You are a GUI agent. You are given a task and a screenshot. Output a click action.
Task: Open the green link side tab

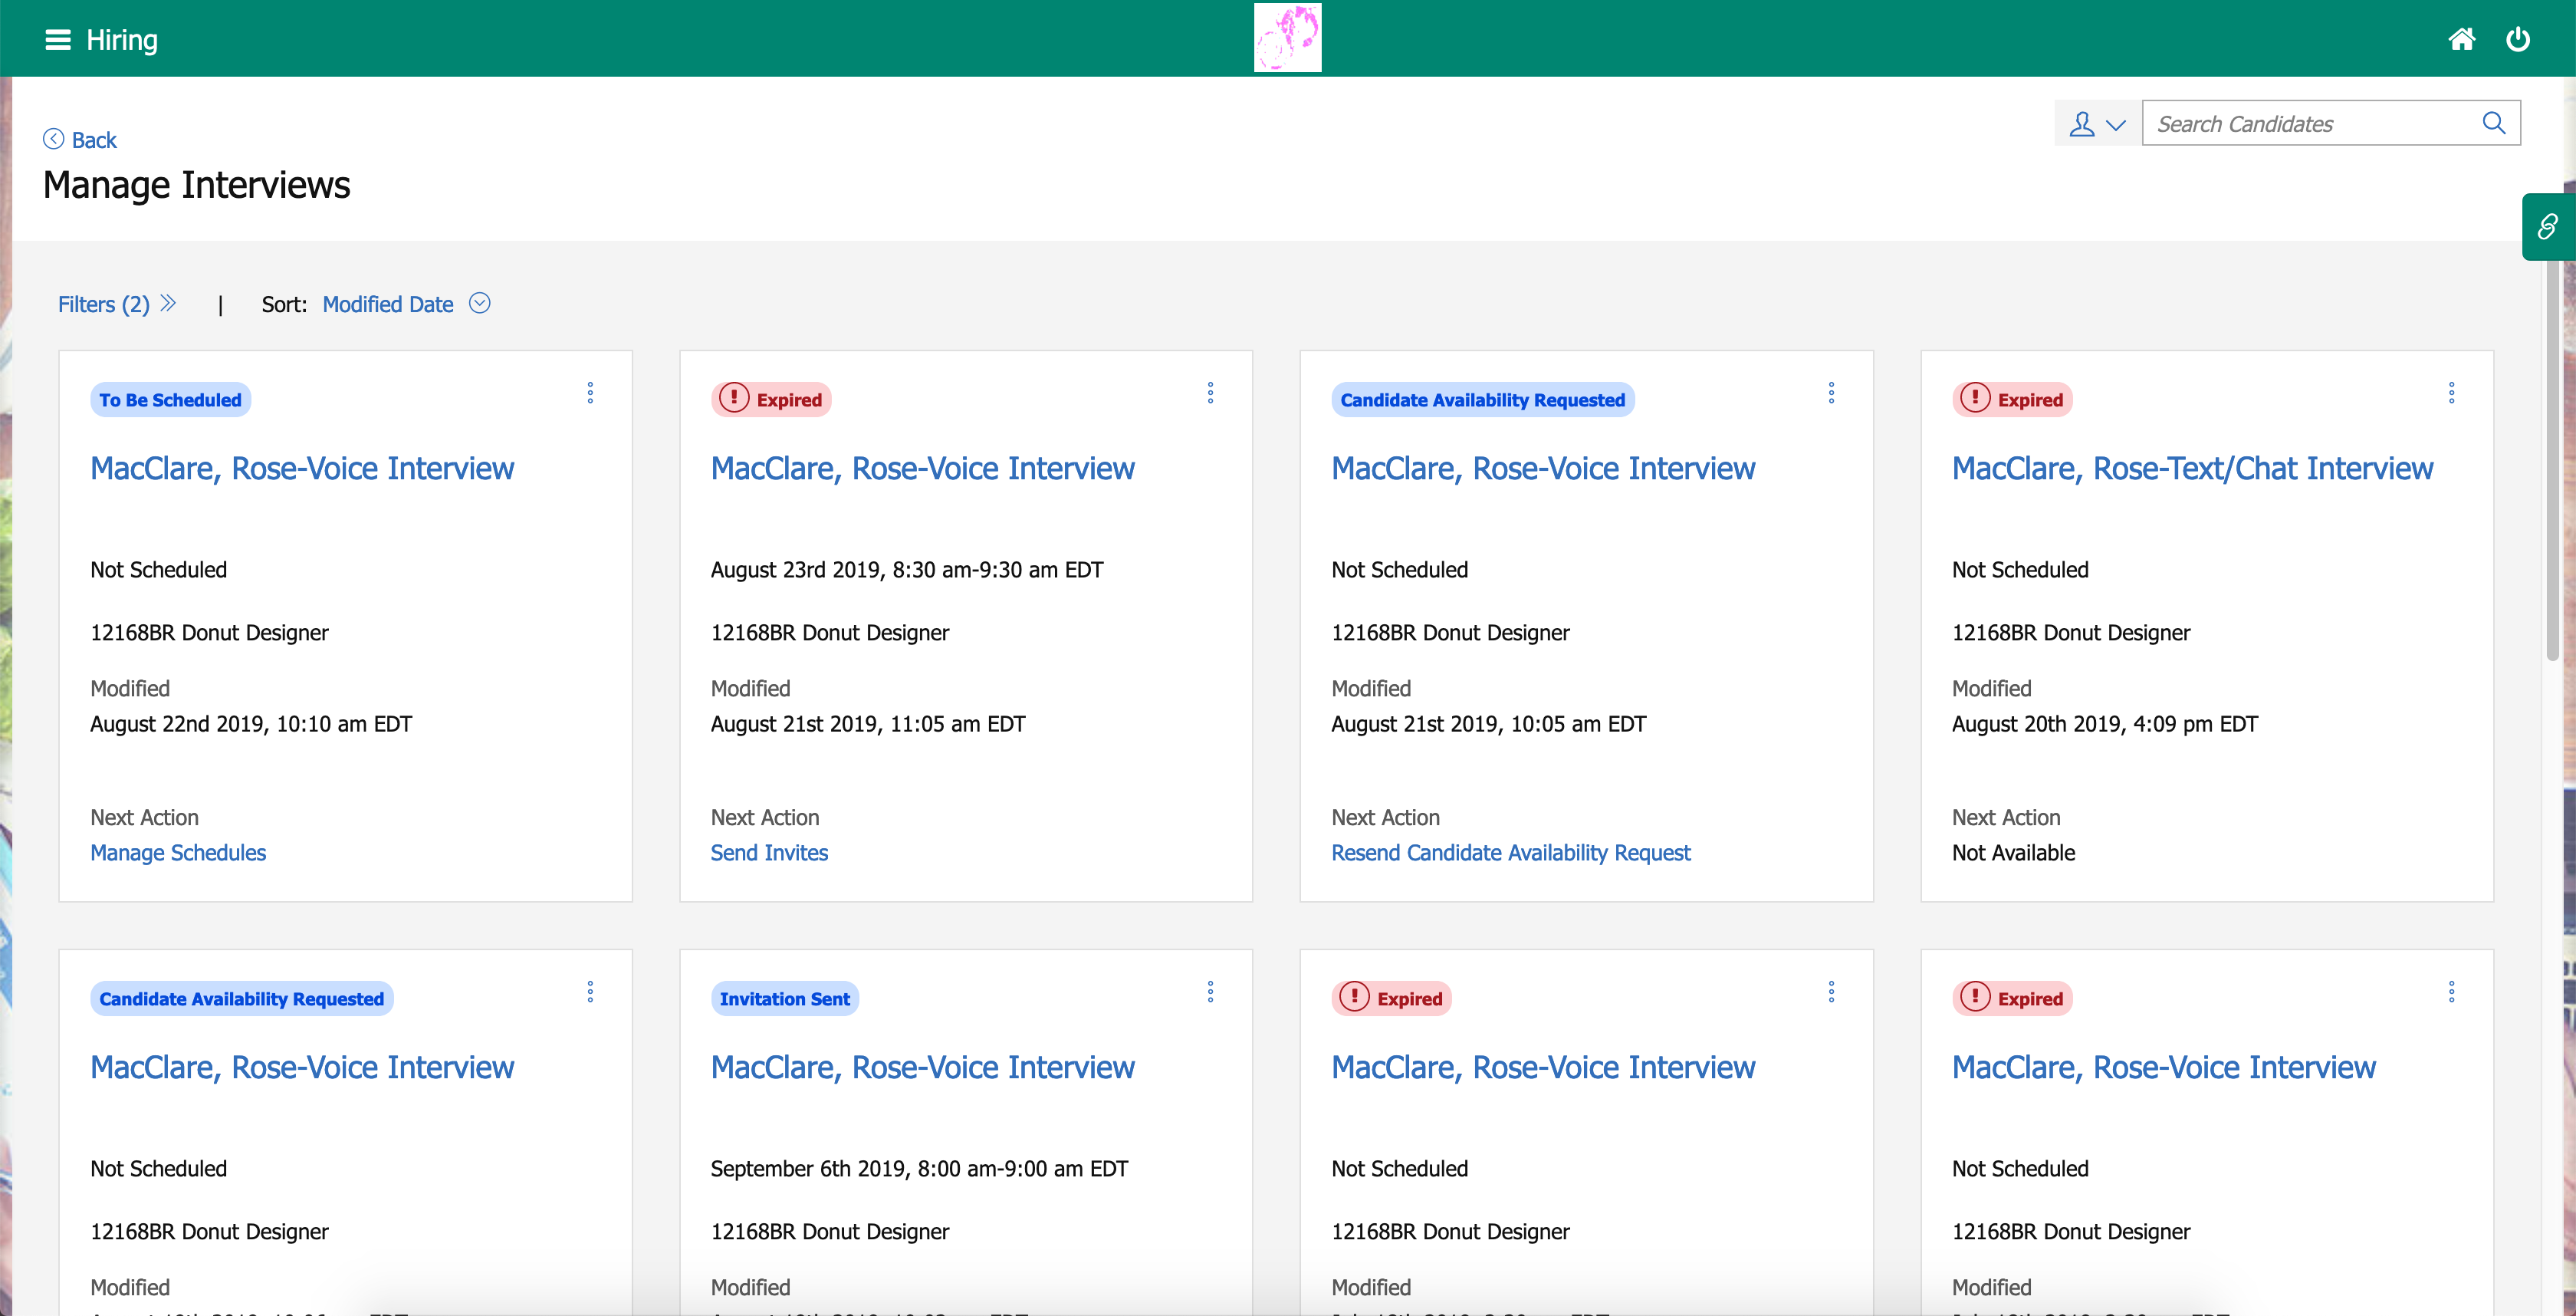2547,227
